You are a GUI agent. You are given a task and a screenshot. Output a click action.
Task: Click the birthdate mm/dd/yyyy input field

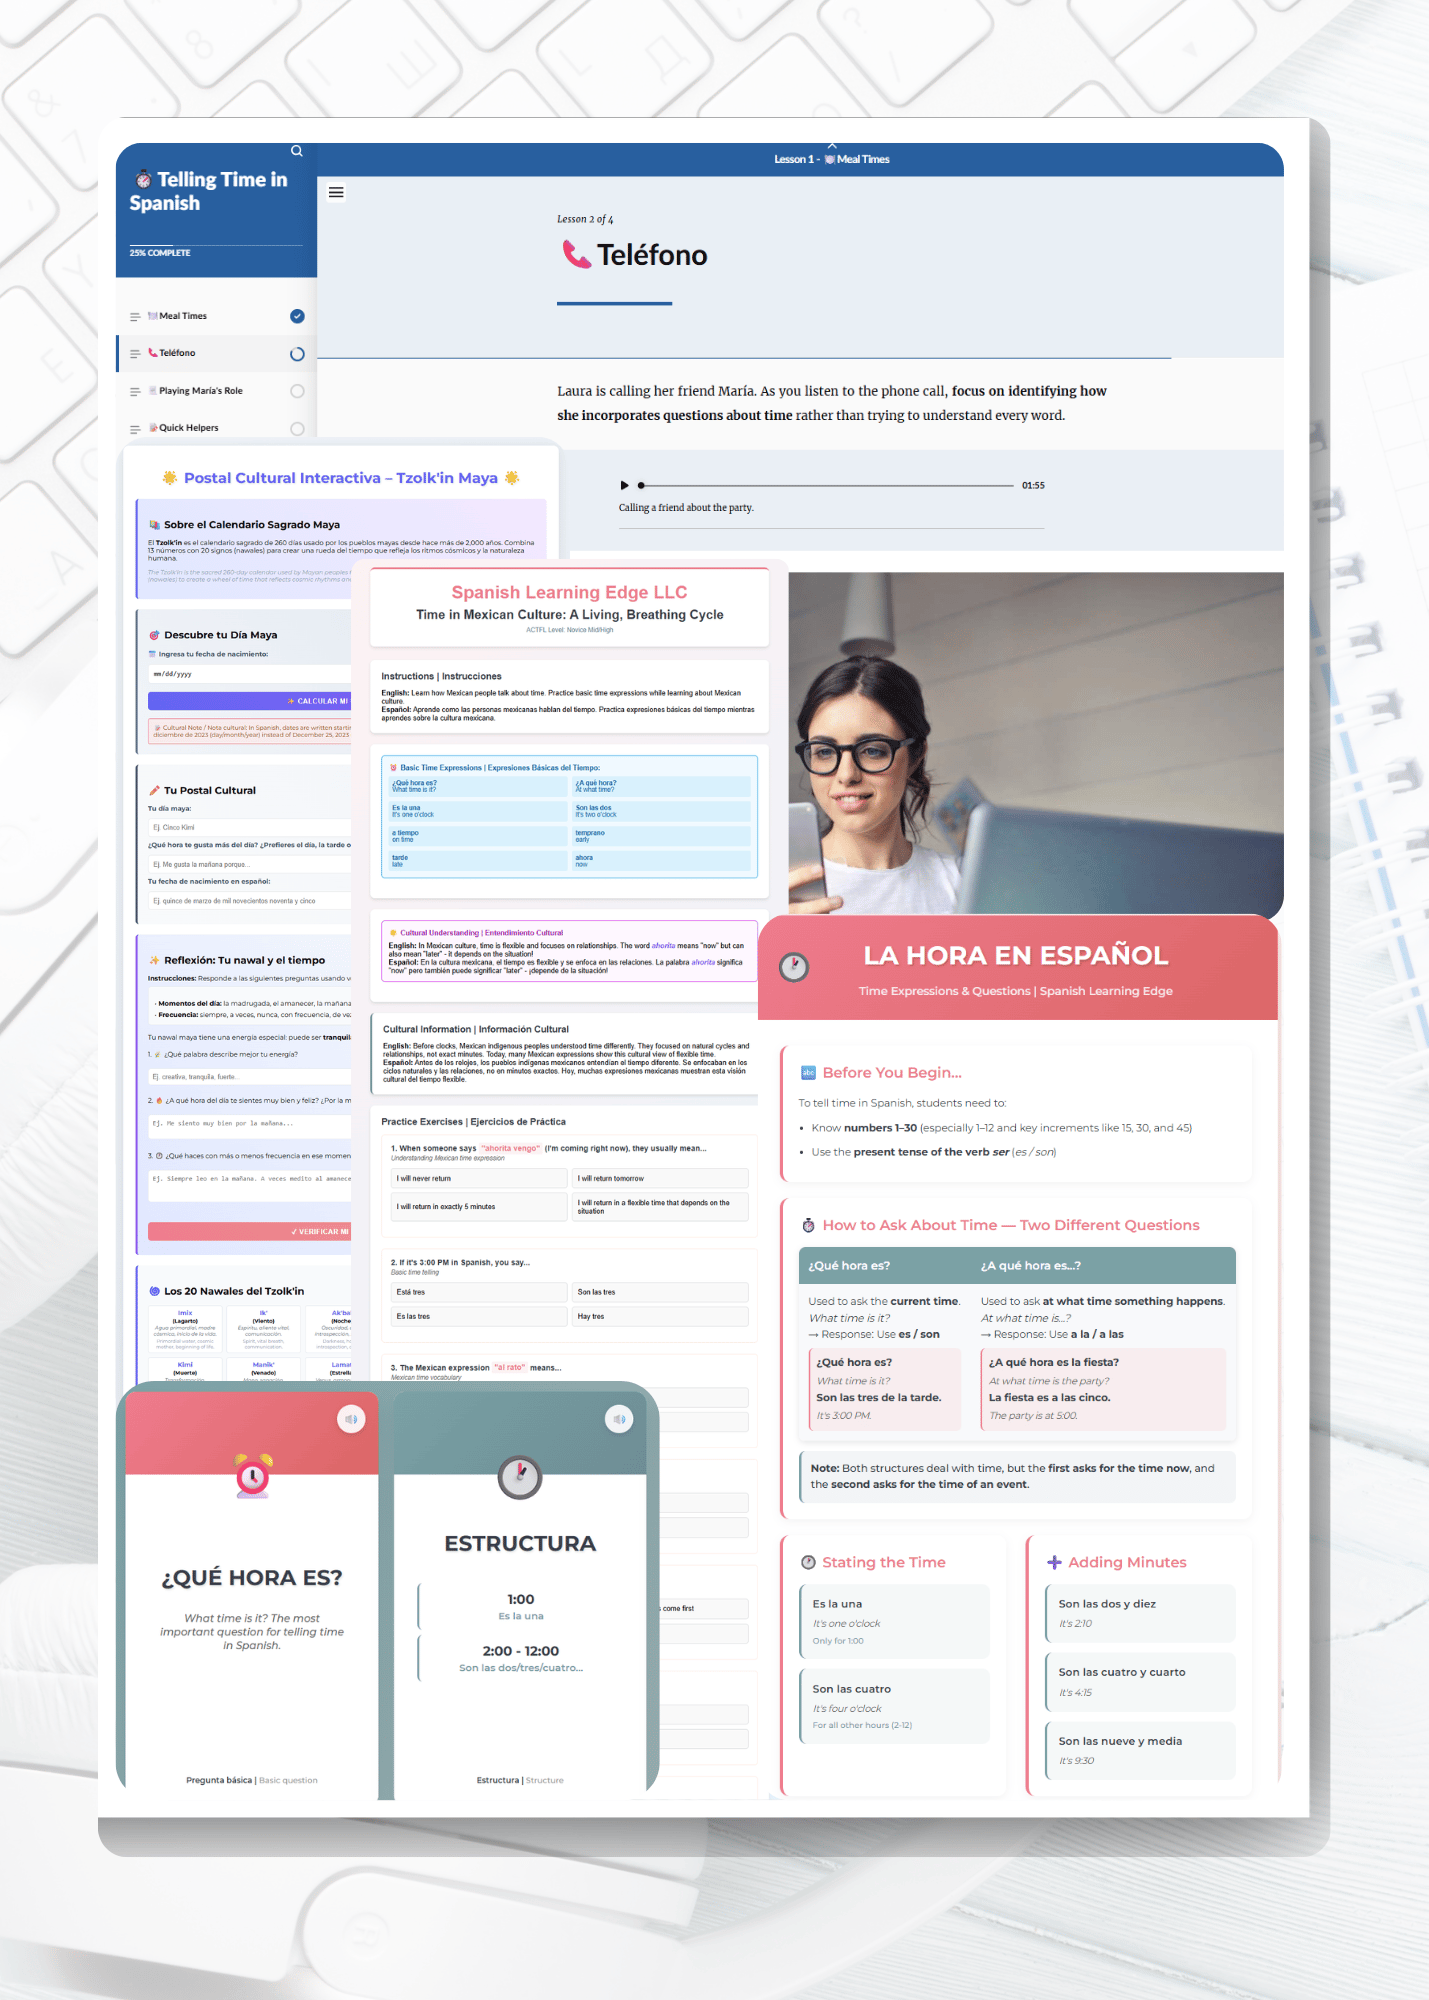pos(250,674)
